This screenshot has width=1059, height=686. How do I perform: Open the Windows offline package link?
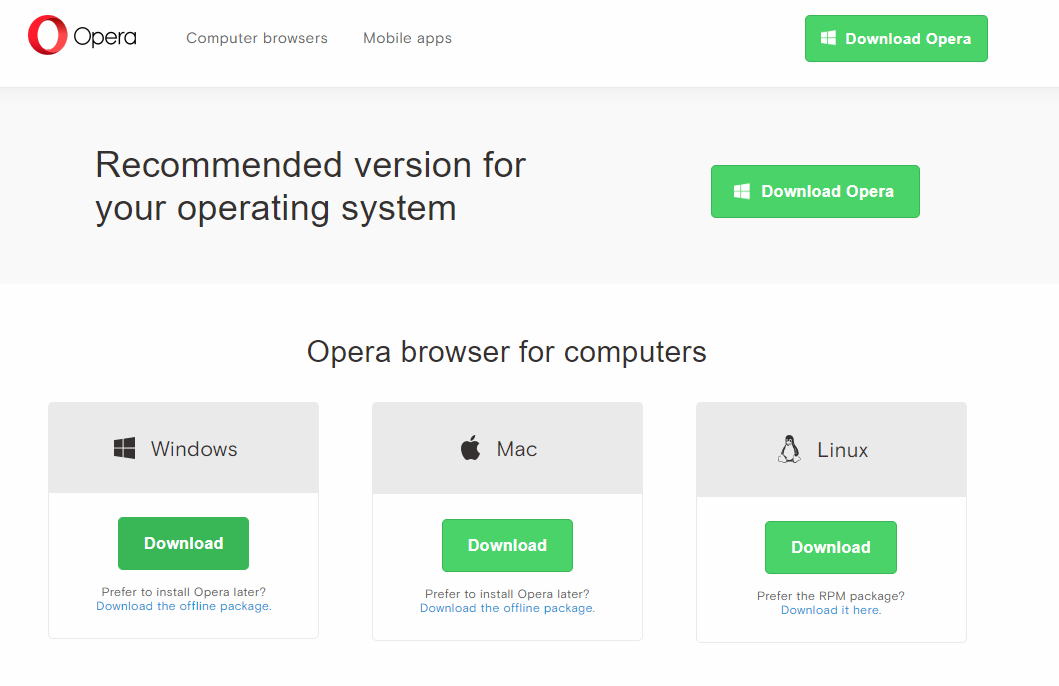coord(183,606)
